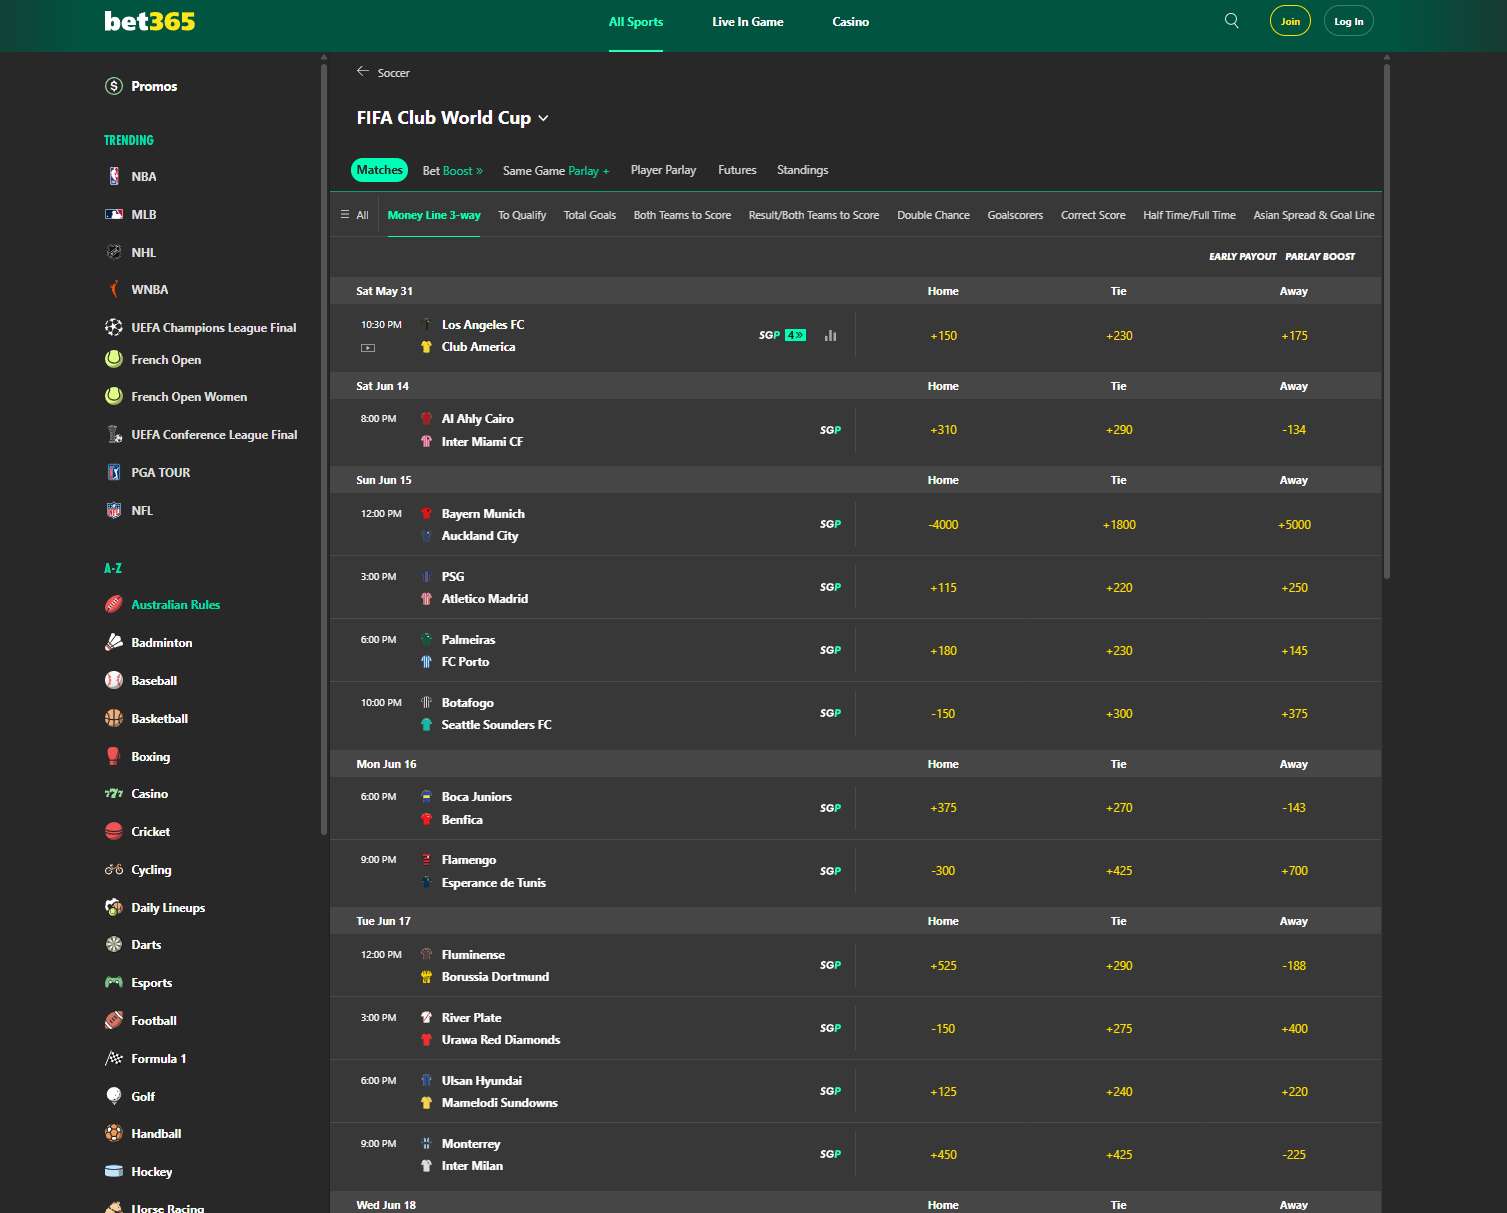The width and height of the screenshot is (1507, 1213).
Task: Click the NHL league icon
Action: pyautogui.click(x=114, y=252)
